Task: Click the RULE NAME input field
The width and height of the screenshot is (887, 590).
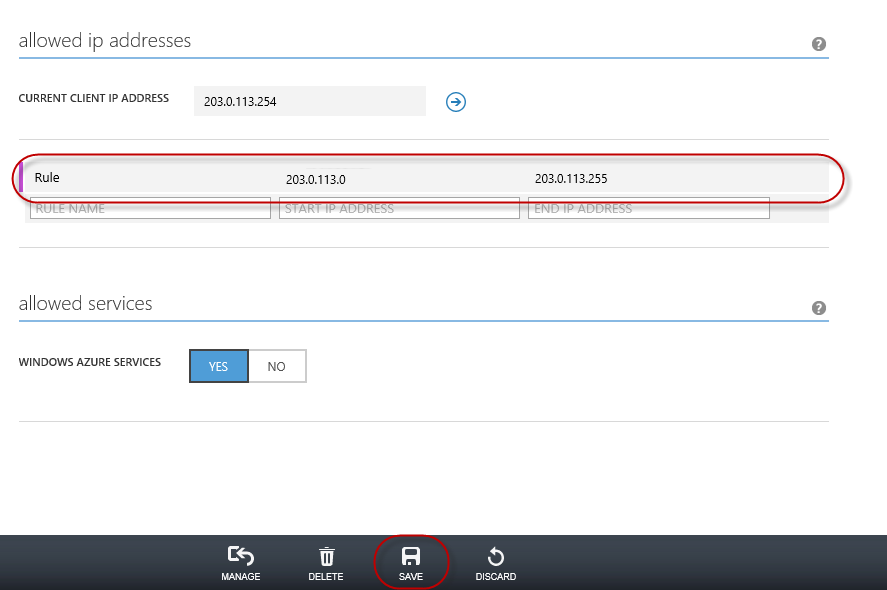Action: click(x=150, y=208)
